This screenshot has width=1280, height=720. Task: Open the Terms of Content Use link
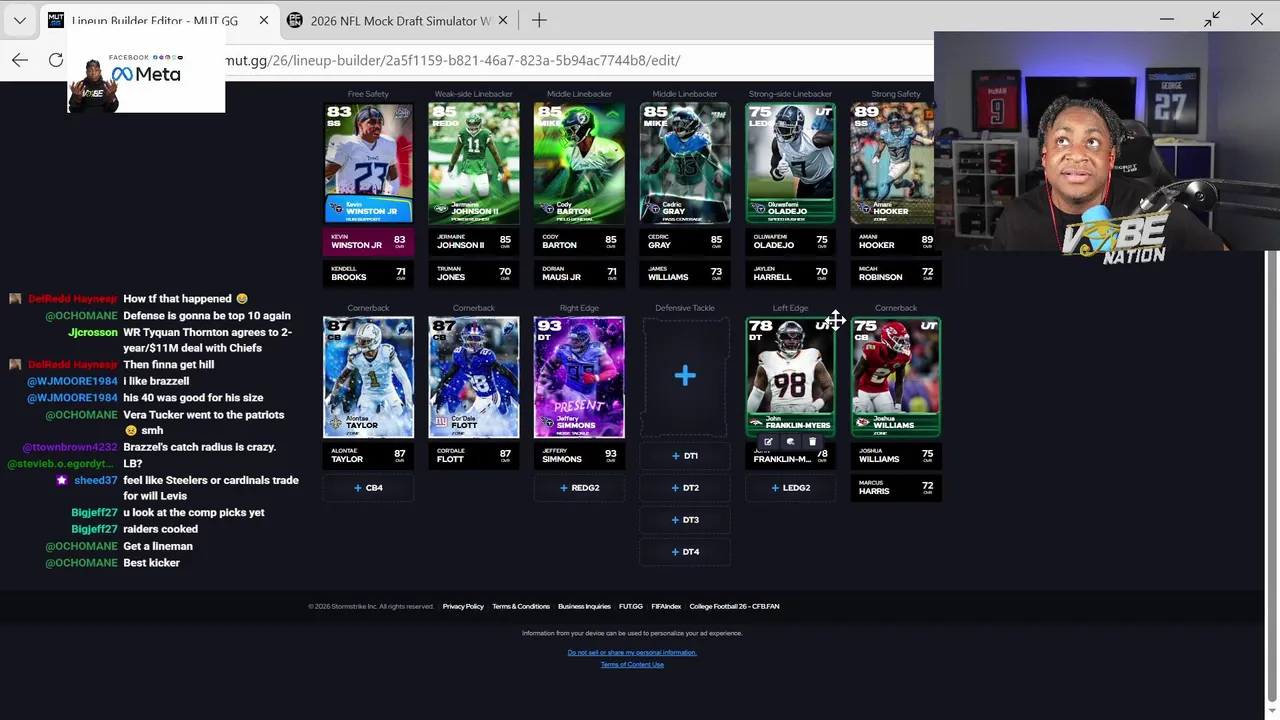coord(632,665)
